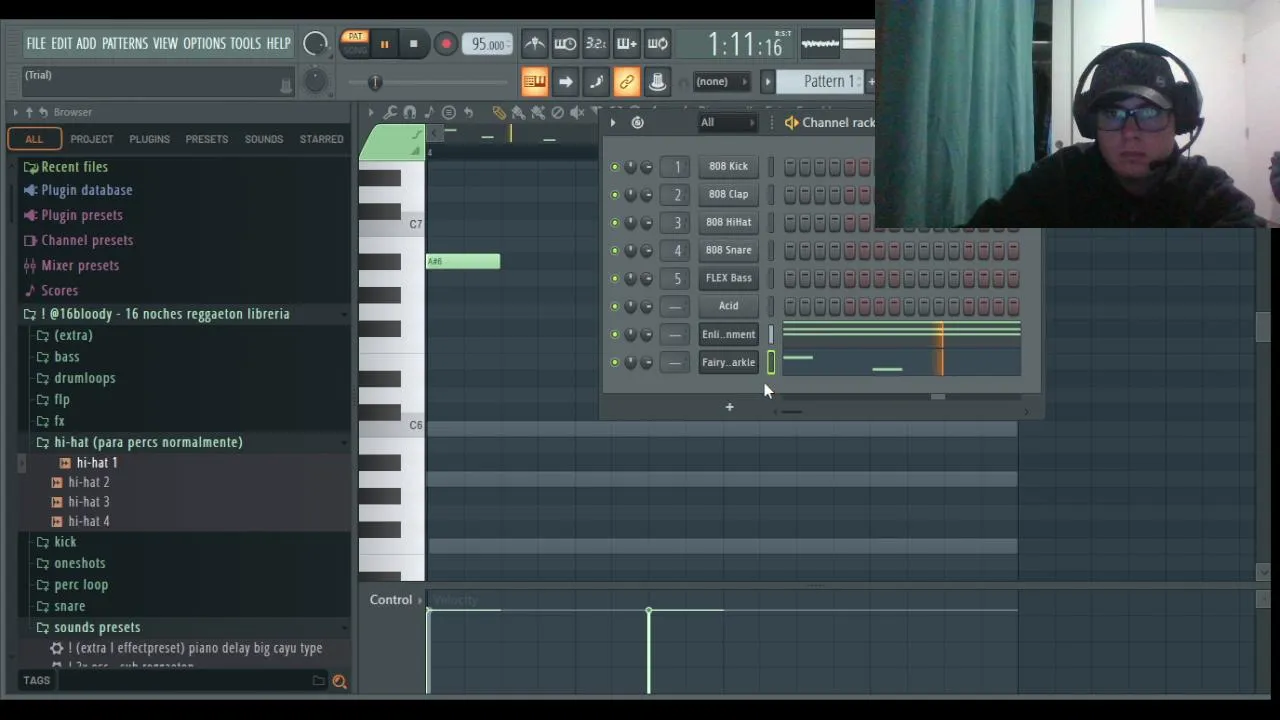
Task: Click the piano roll undo arrow icon
Action: [x=468, y=113]
